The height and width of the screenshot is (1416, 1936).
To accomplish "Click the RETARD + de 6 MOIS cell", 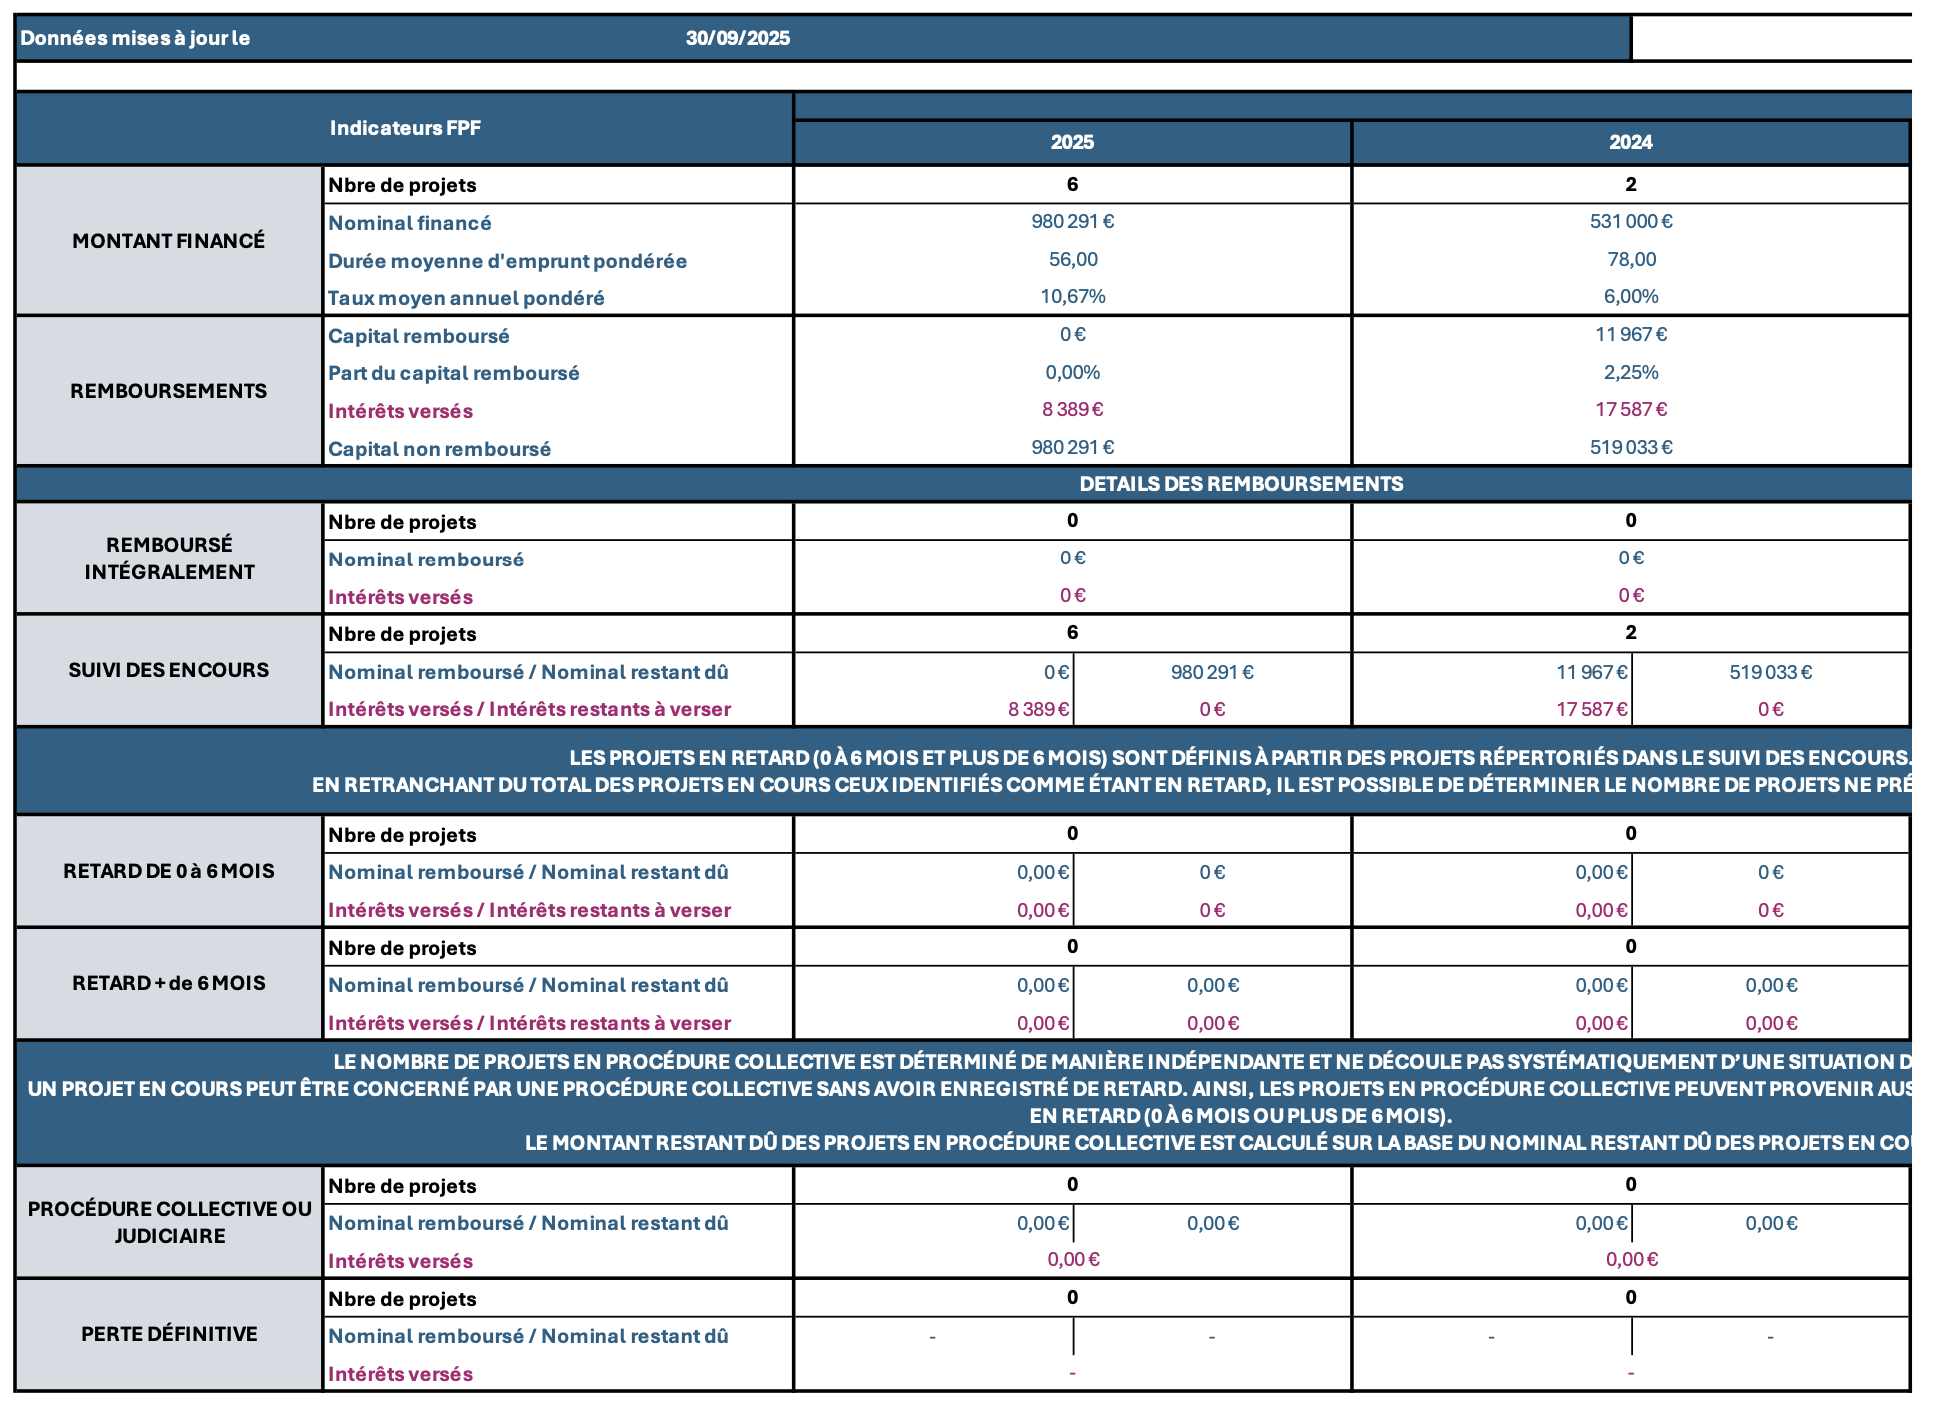I will click(x=168, y=983).
